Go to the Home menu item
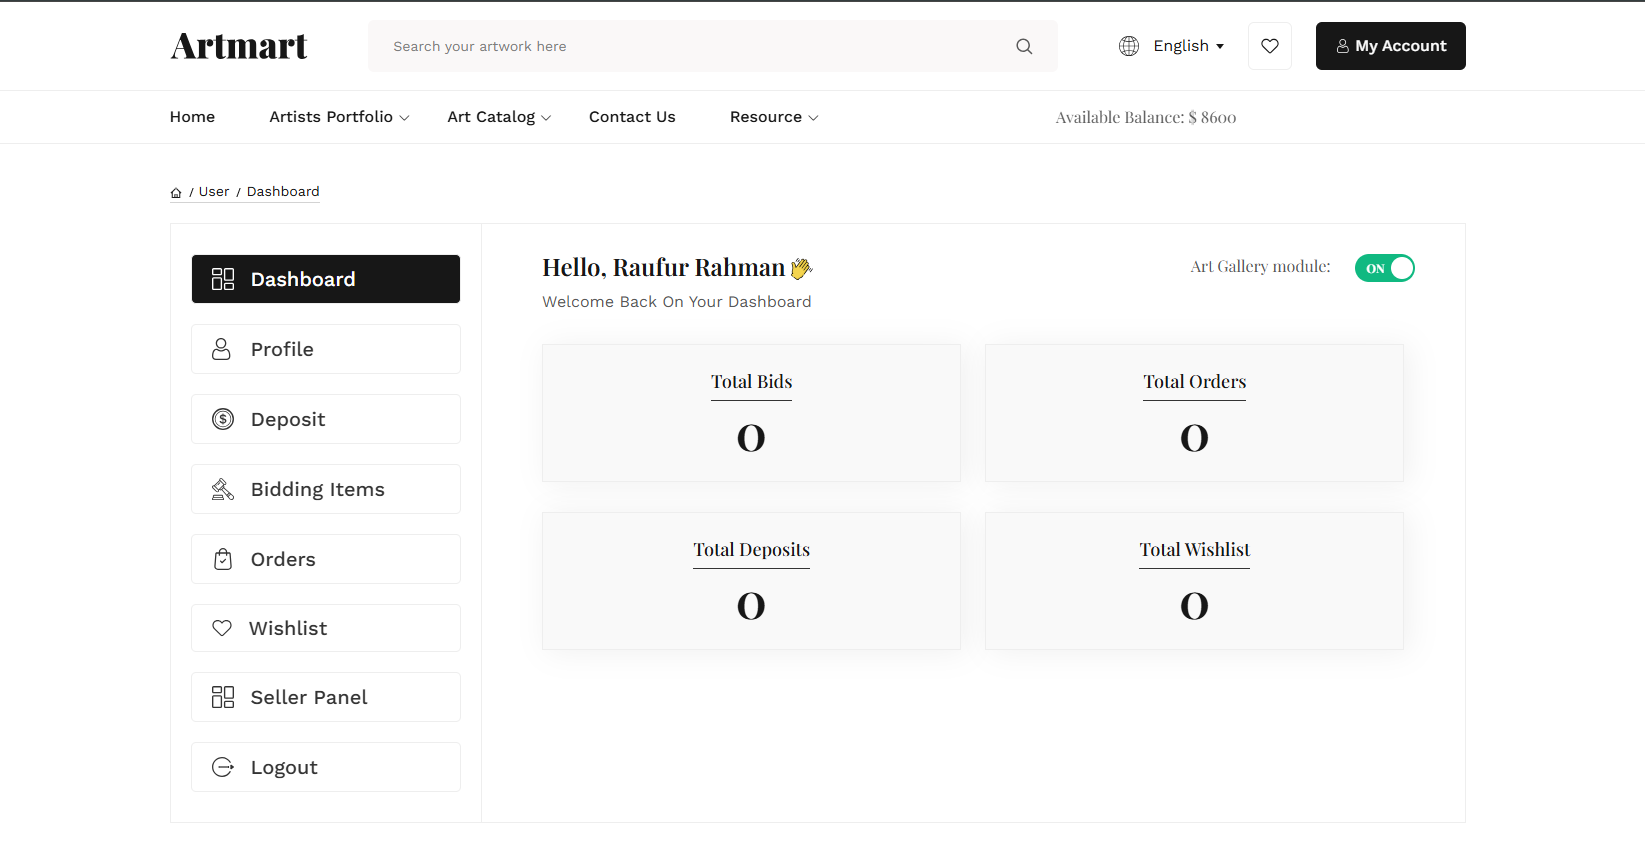 (x=192, y=117)
